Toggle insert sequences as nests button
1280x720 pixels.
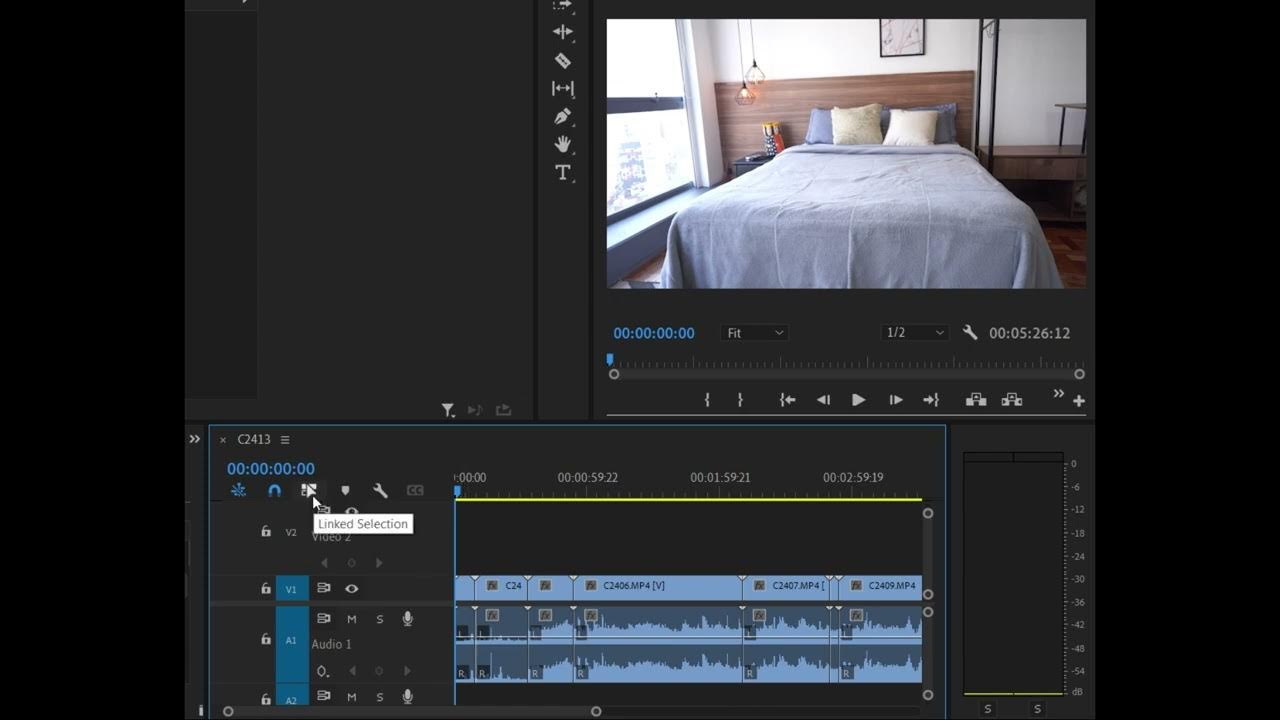tap(238, 490)
